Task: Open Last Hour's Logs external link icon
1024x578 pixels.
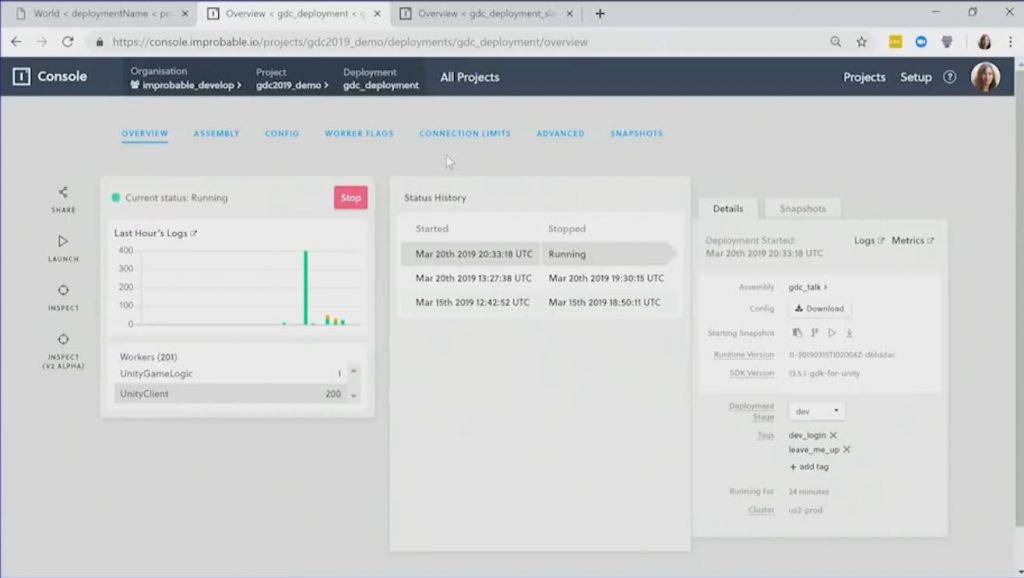Action: [x=193, y=233]
